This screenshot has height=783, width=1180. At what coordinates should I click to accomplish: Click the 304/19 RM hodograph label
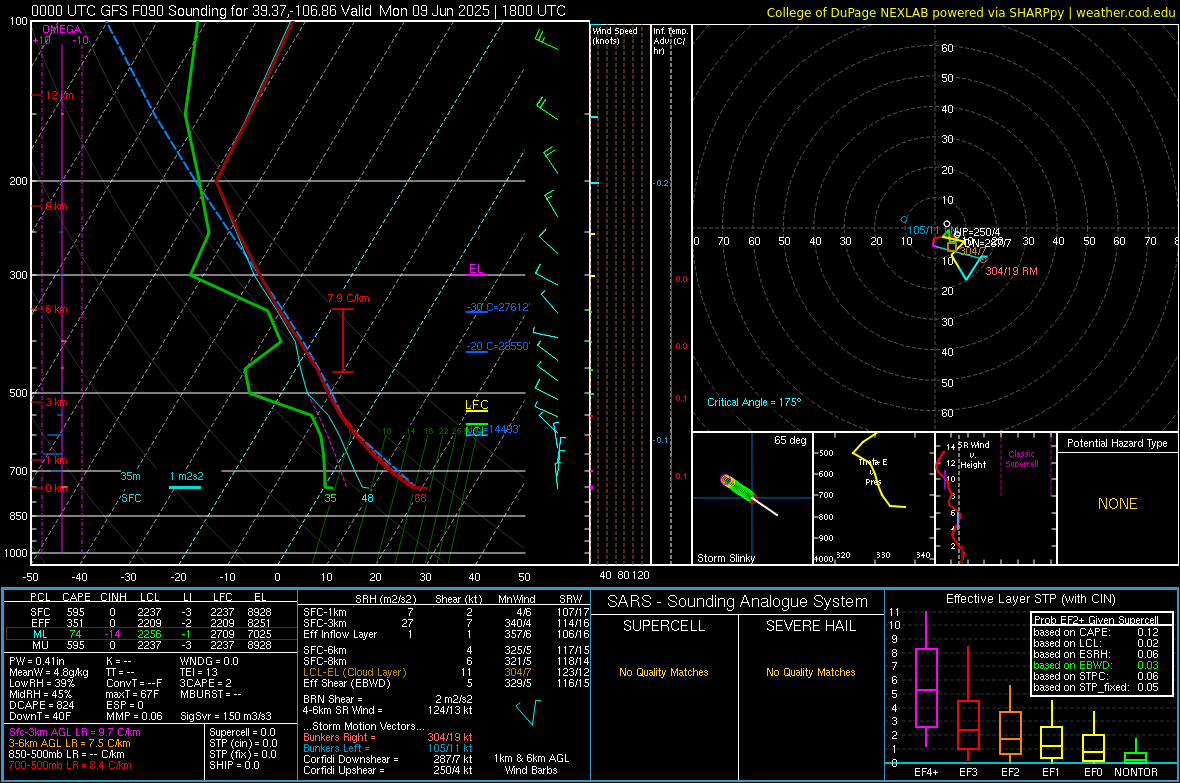(x=1011, y=271)
